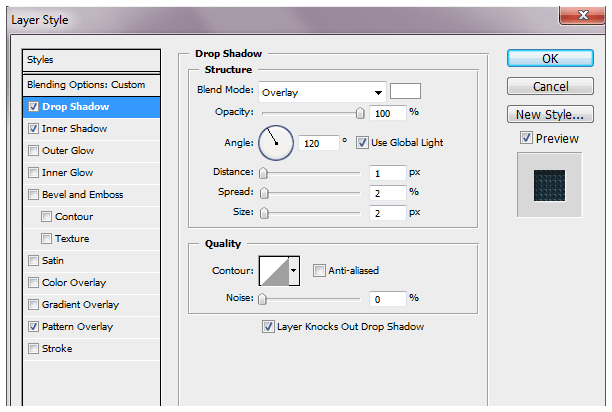Open Blending Options: Custom section
The image size is (612, 412).
[86, 85]
